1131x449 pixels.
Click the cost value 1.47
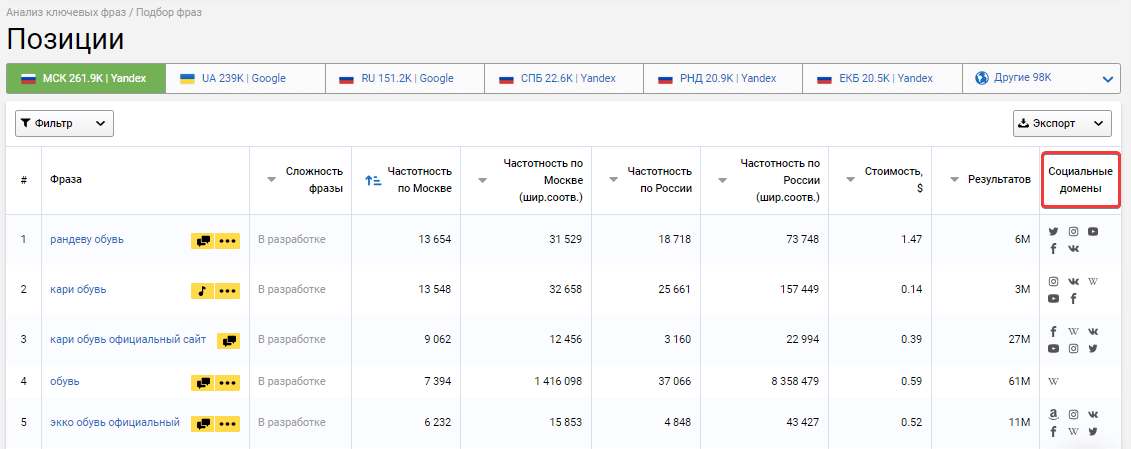[911, 240]
